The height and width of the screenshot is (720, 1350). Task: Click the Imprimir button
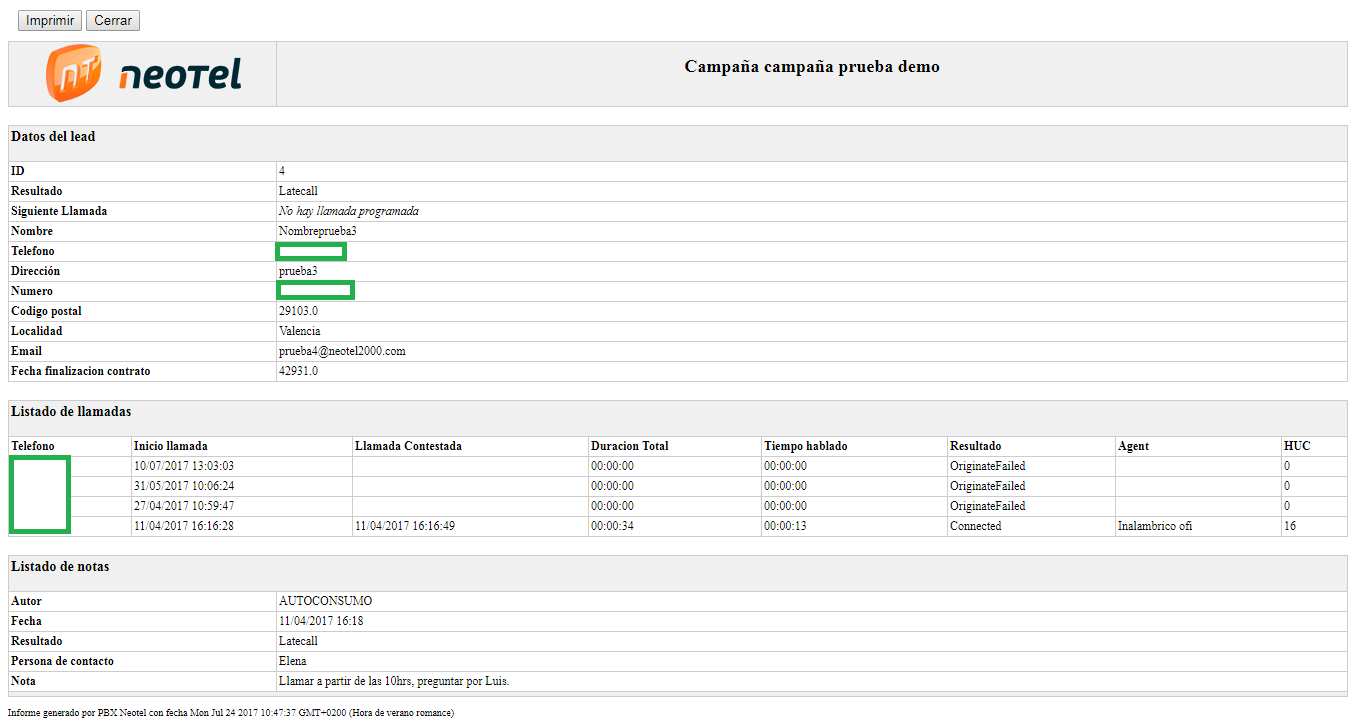tap(50, 20)
